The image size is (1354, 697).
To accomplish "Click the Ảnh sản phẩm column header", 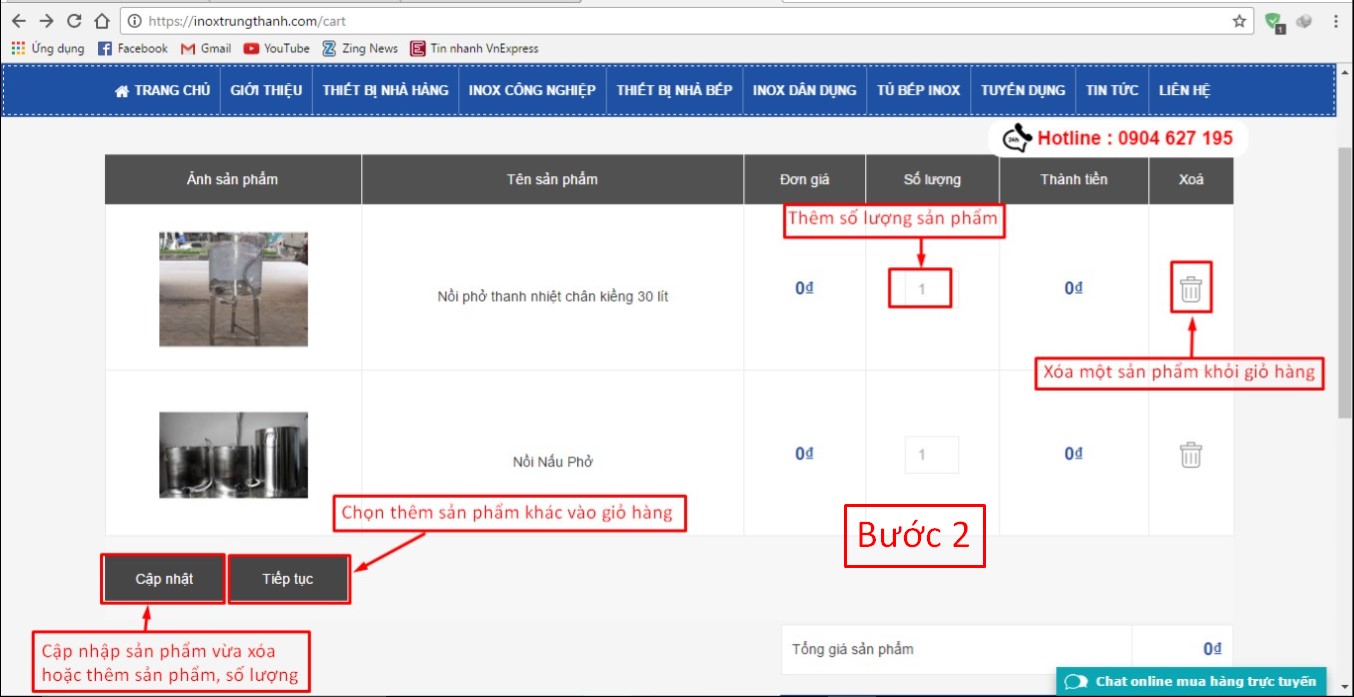I will [x=232, y=179].
